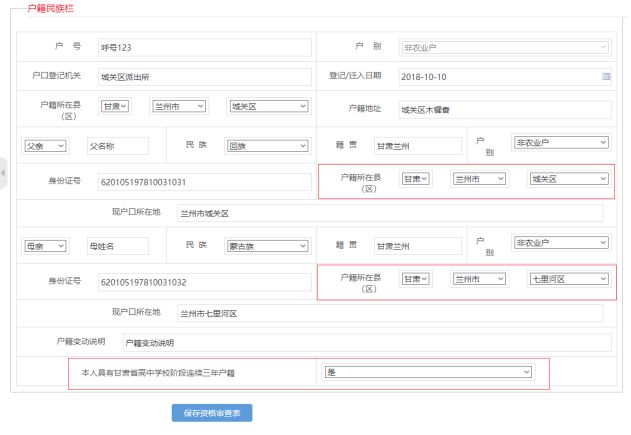
Task: Open the mother's province dropdown showing 甘肃
Action: 416,279
